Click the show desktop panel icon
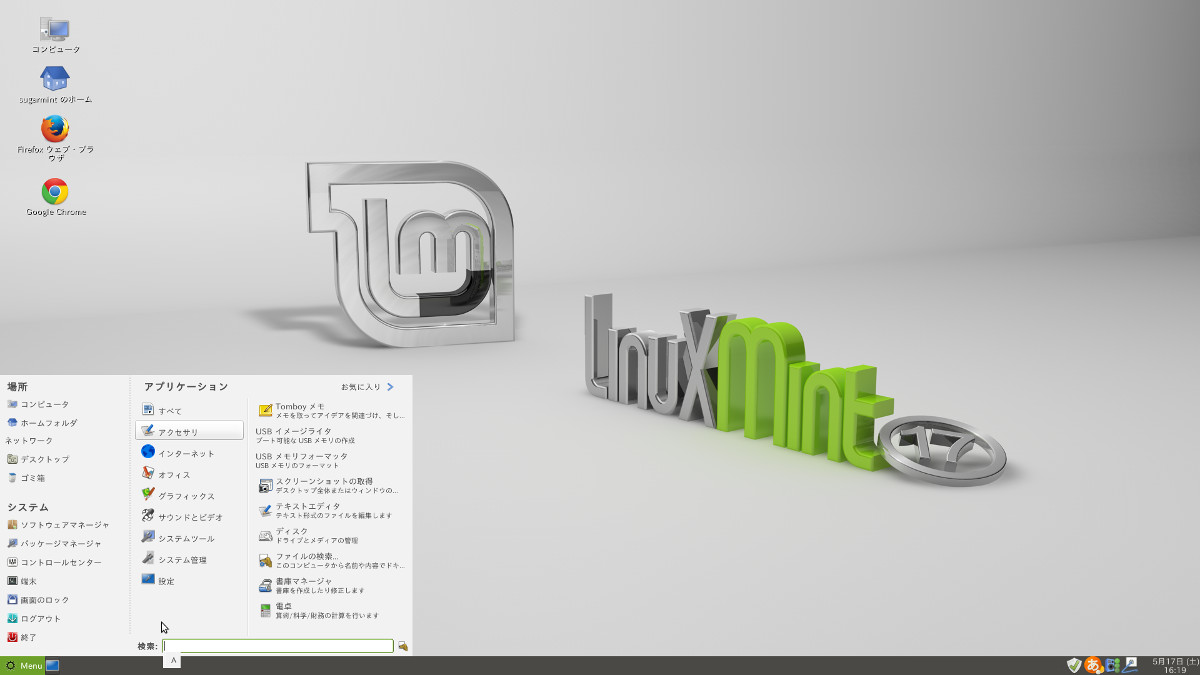Screen dimensions: 1200x675 (53, 665)
